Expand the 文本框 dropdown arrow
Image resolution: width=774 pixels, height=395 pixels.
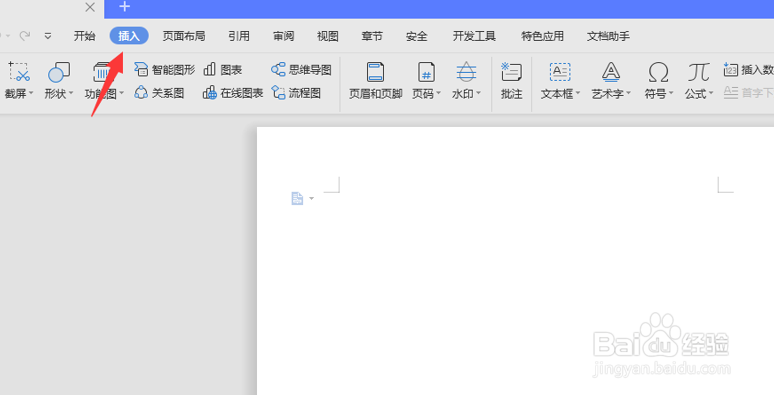coord(578,93)
